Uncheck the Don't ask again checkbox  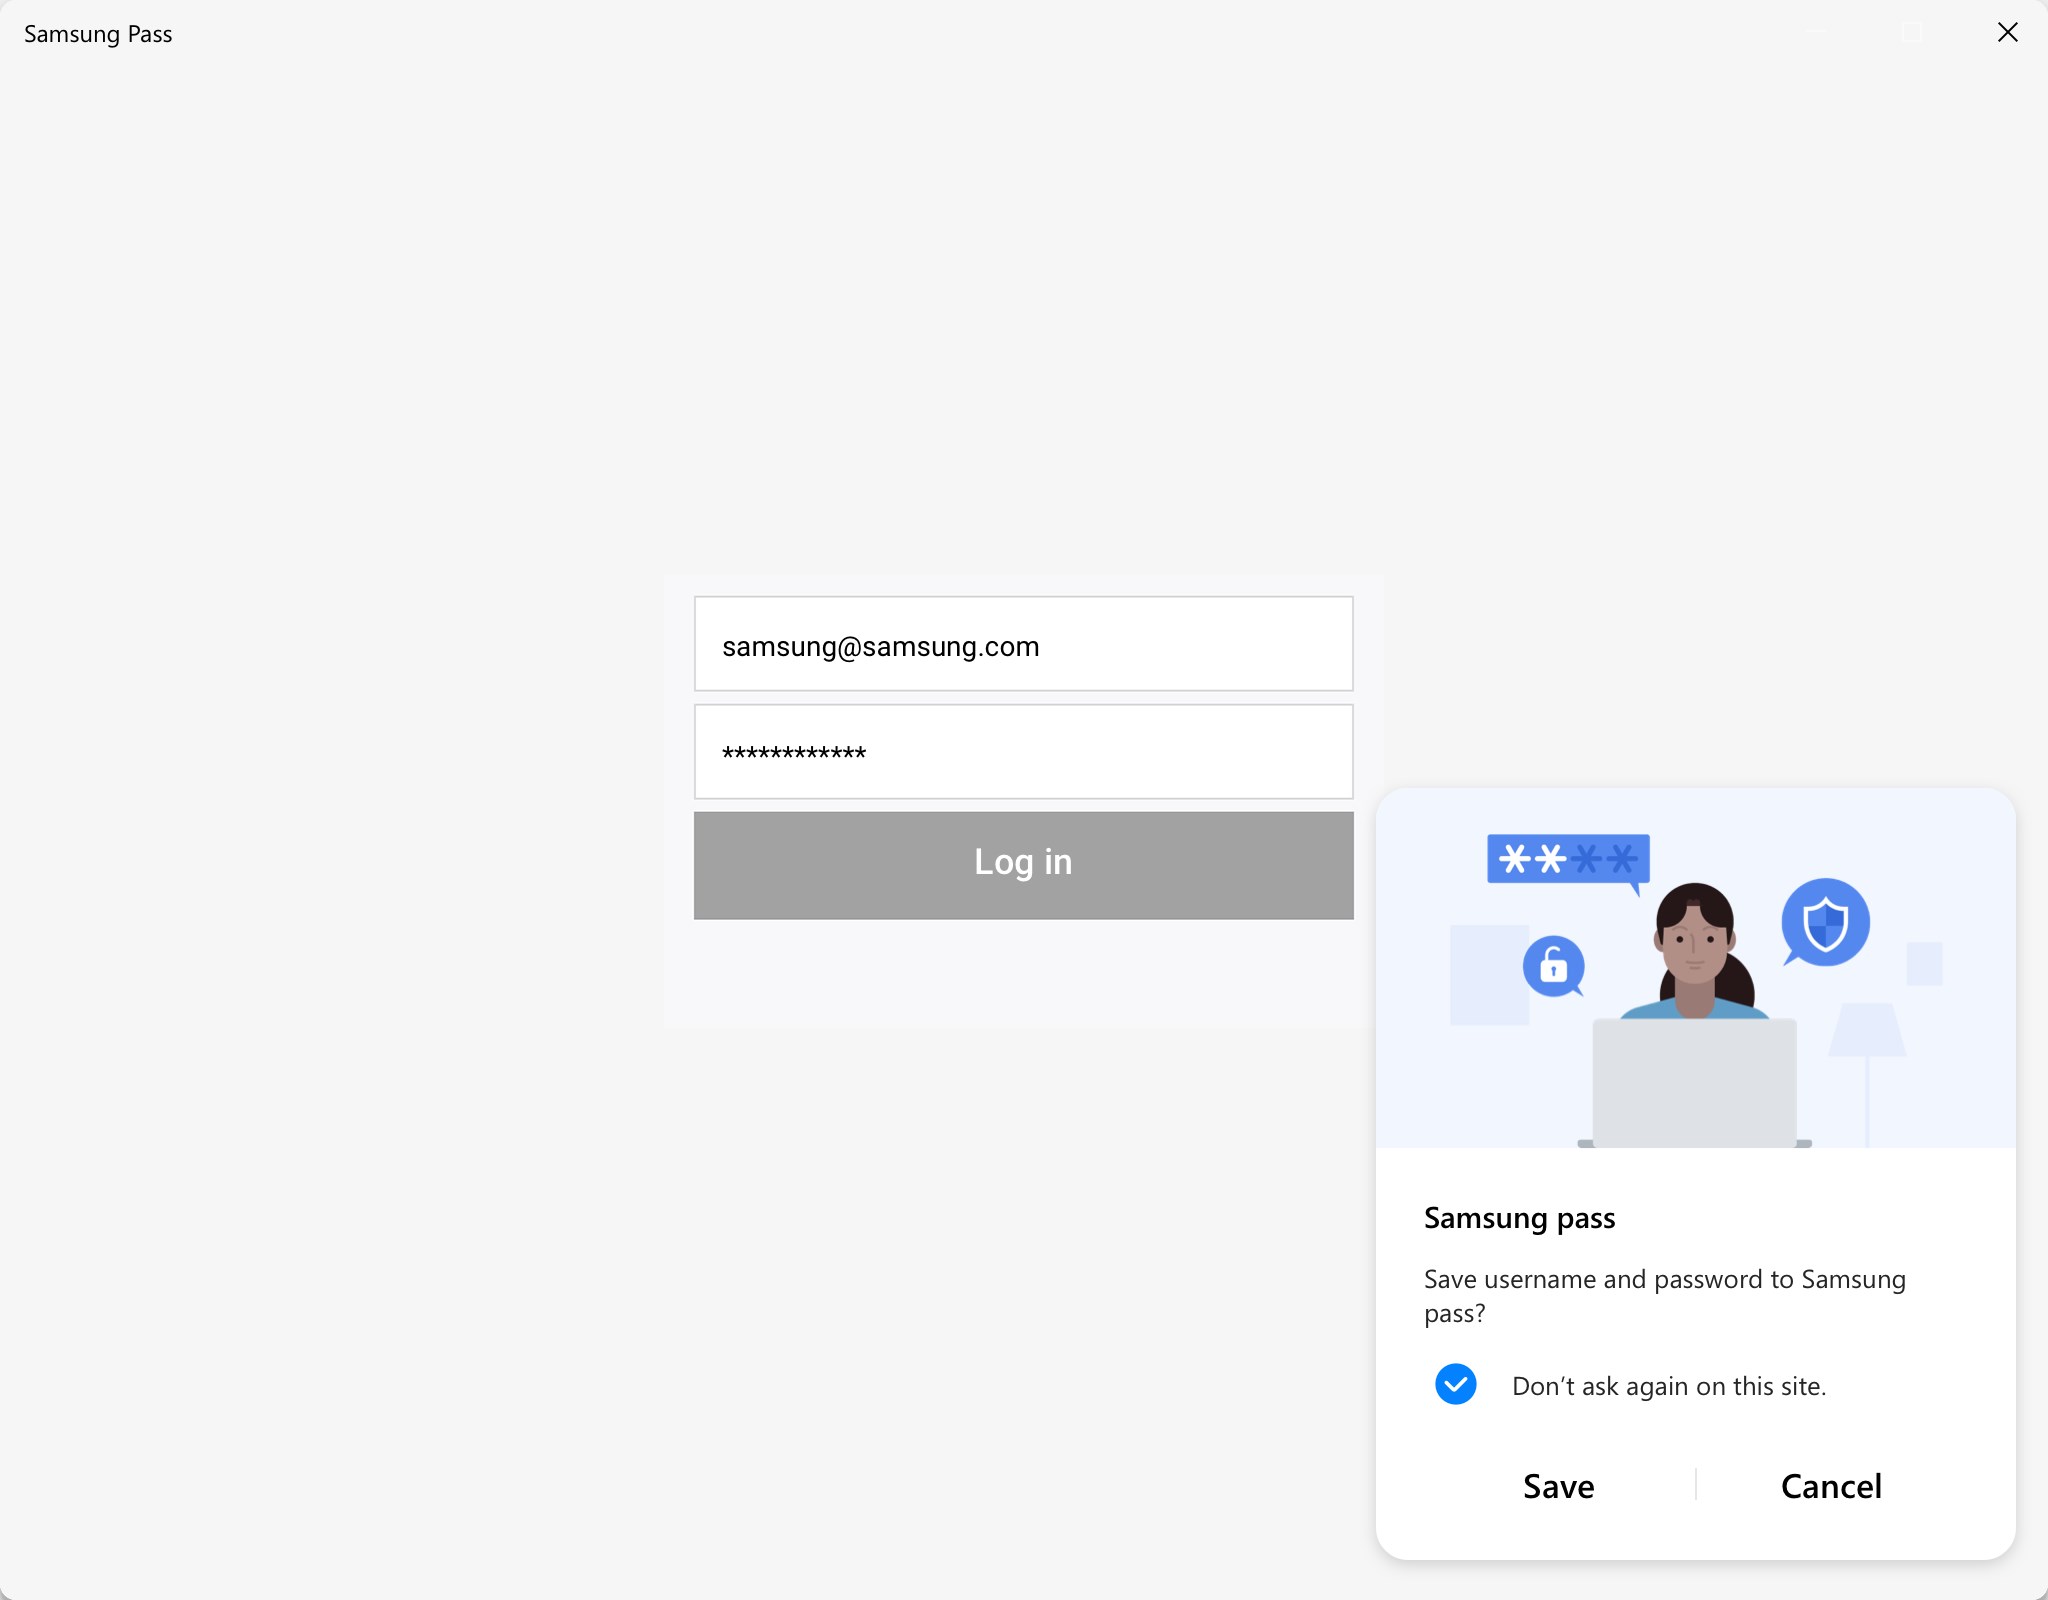(x=1456, y=1385)
